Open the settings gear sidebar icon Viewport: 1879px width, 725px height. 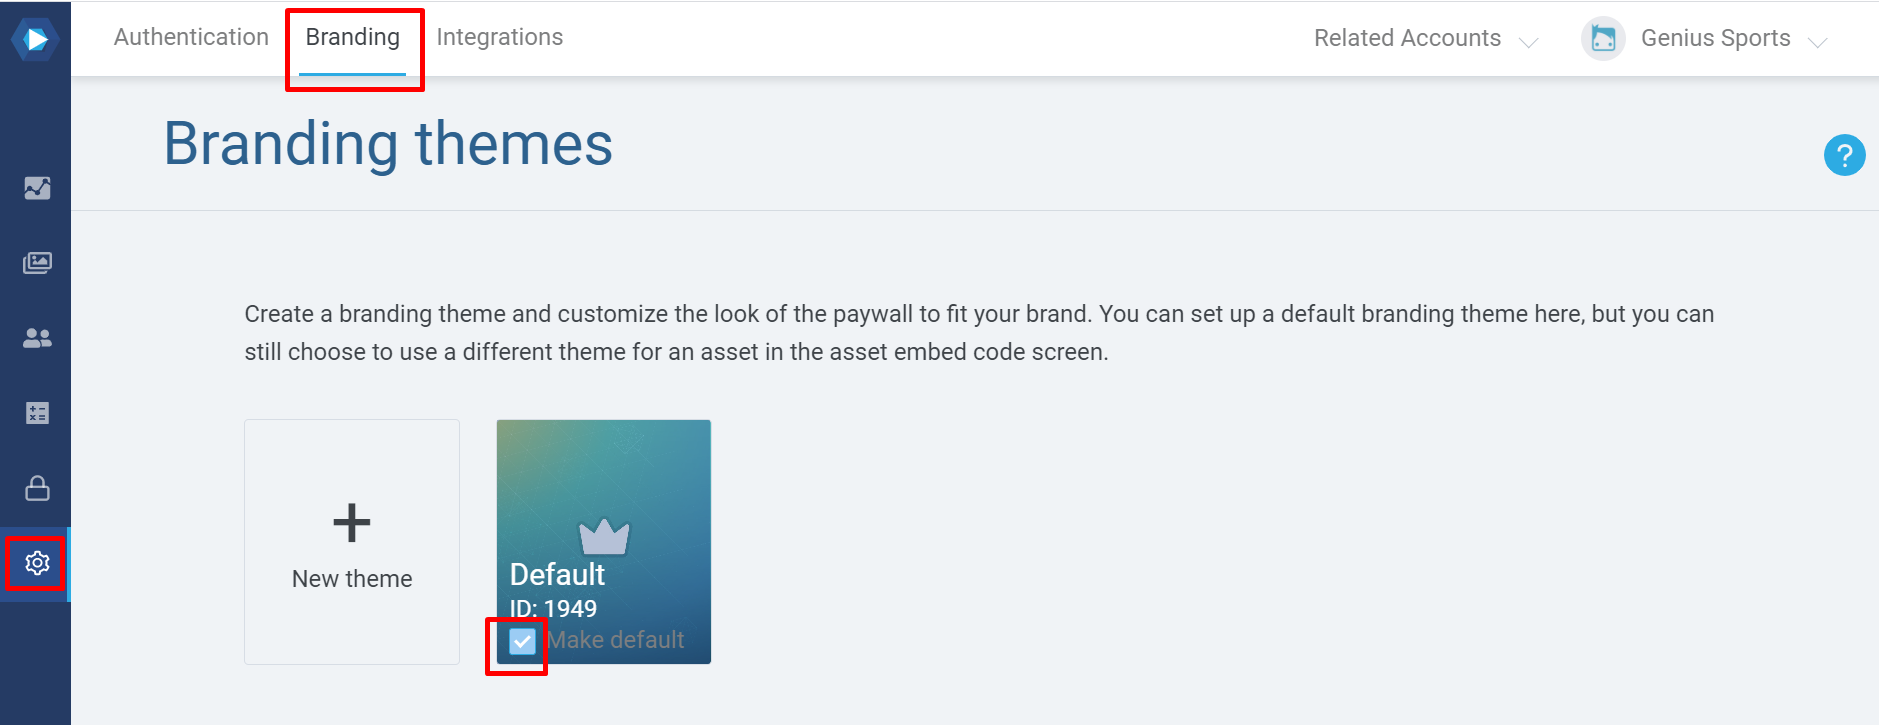(37, 563)
